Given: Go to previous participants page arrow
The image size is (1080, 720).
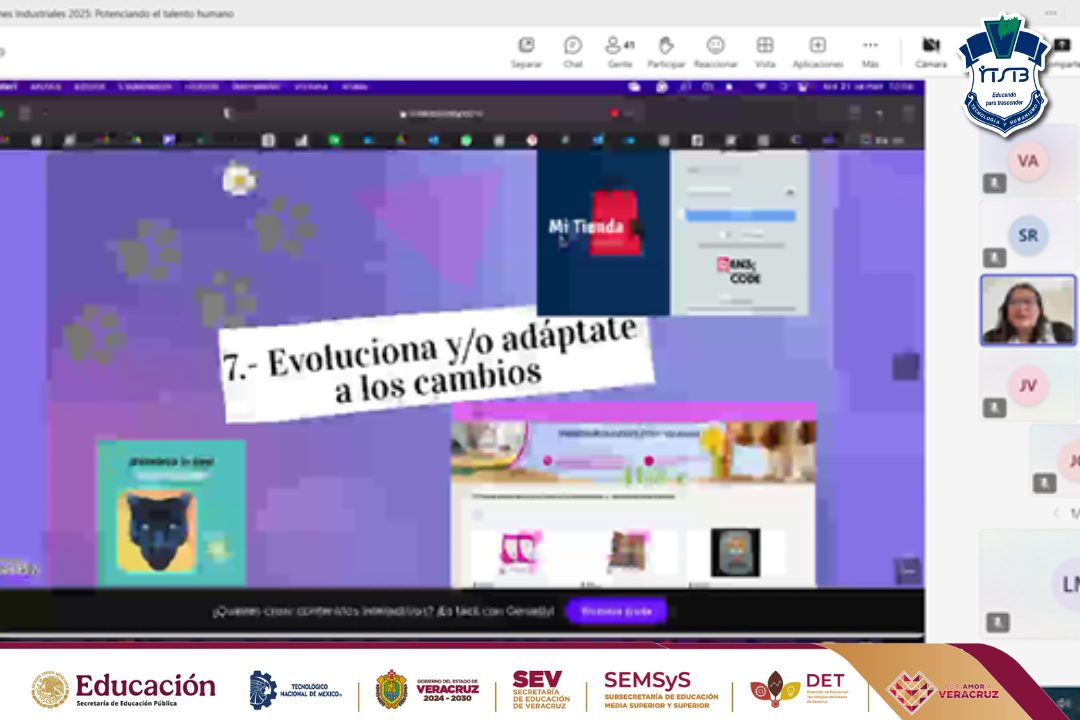Looking at the screenshot, I should click(1056, 513).
